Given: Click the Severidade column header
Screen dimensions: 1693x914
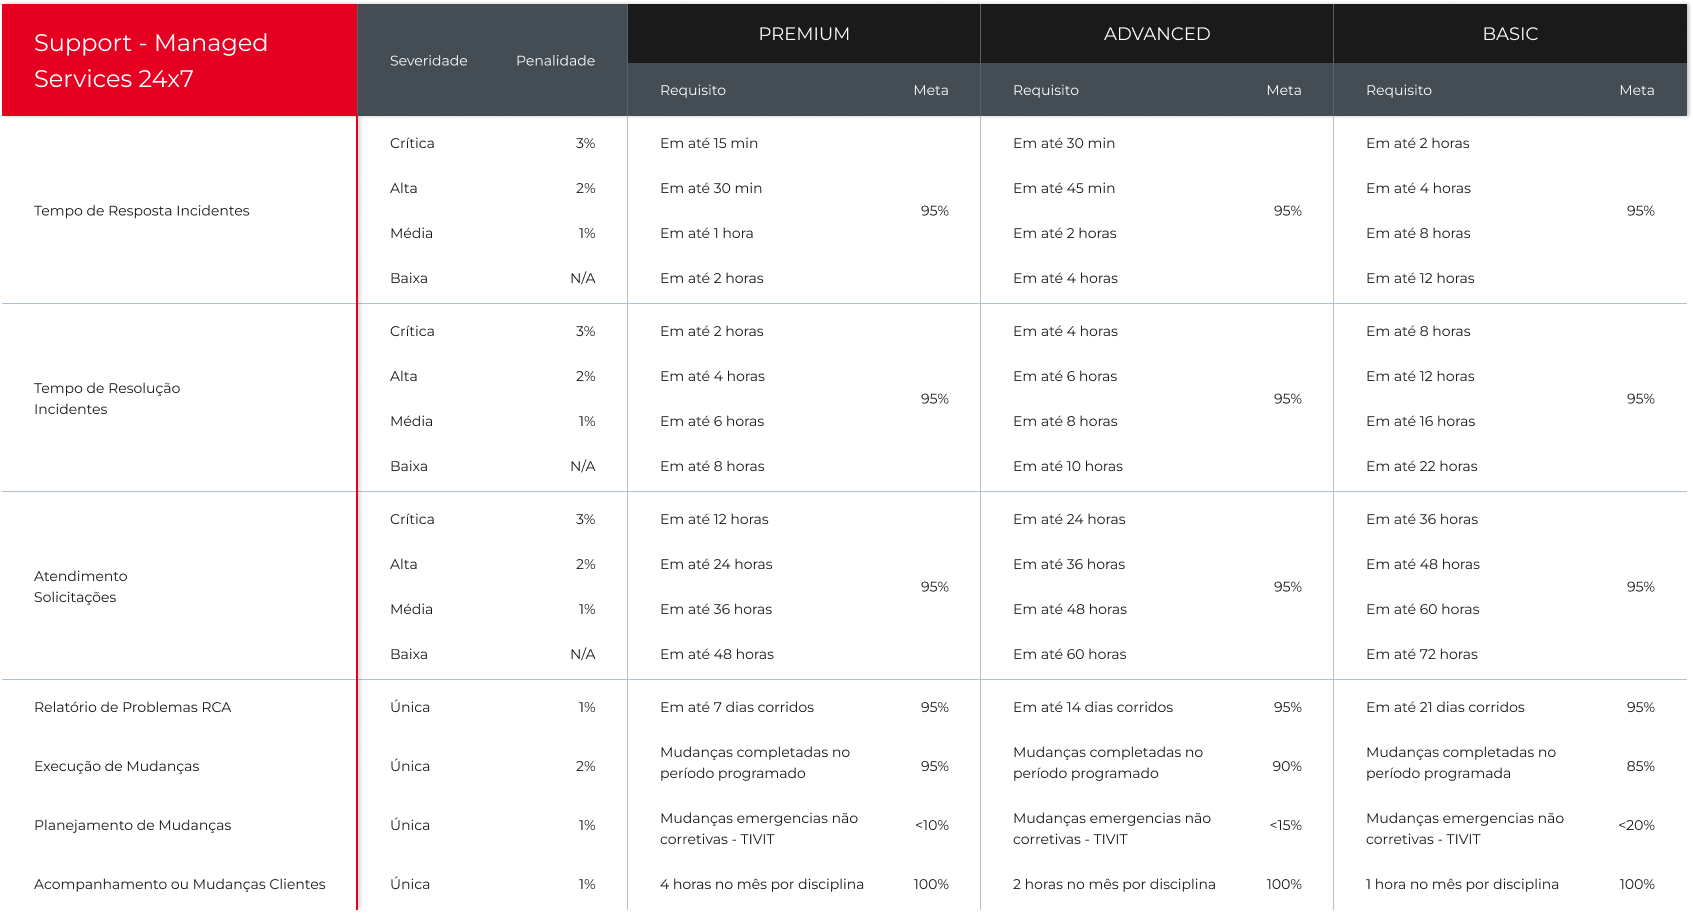Looking at the screenshot, I should (x=428, y=61).
